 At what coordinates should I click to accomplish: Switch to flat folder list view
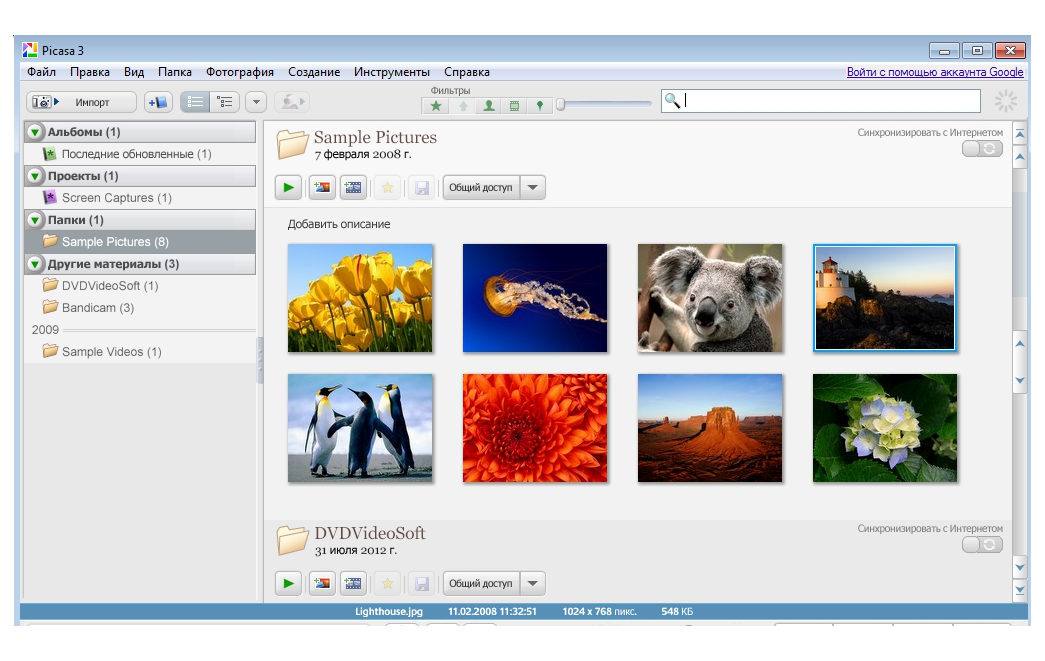tap(195, 102)
